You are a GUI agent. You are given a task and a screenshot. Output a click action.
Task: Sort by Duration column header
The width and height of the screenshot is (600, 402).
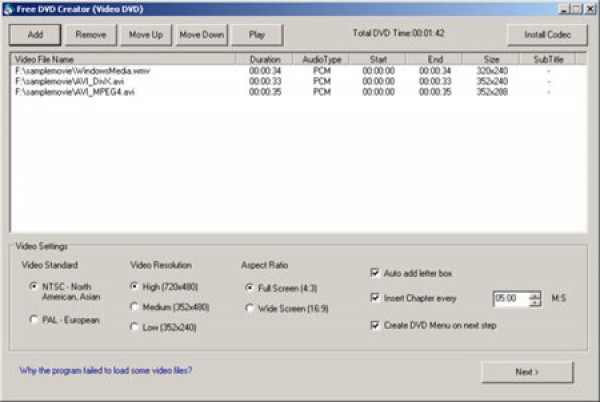point(265,59)
